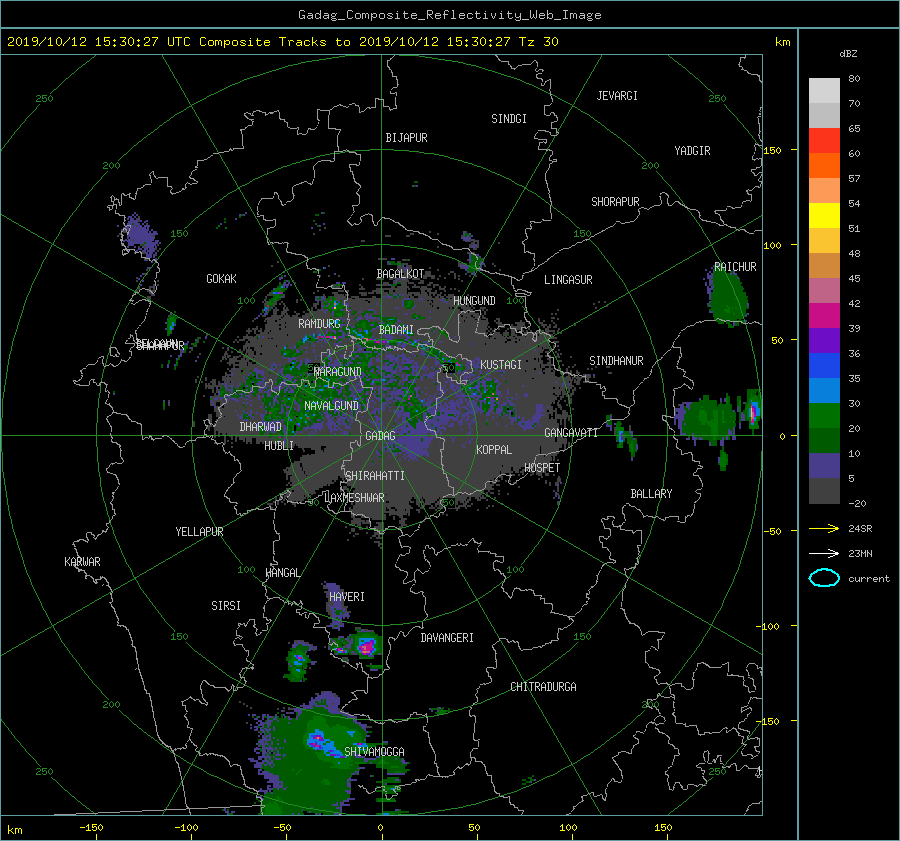Screen dimensions: 900x841
Task: Click the GOKAK city label
Action: [x=221, y=278]
